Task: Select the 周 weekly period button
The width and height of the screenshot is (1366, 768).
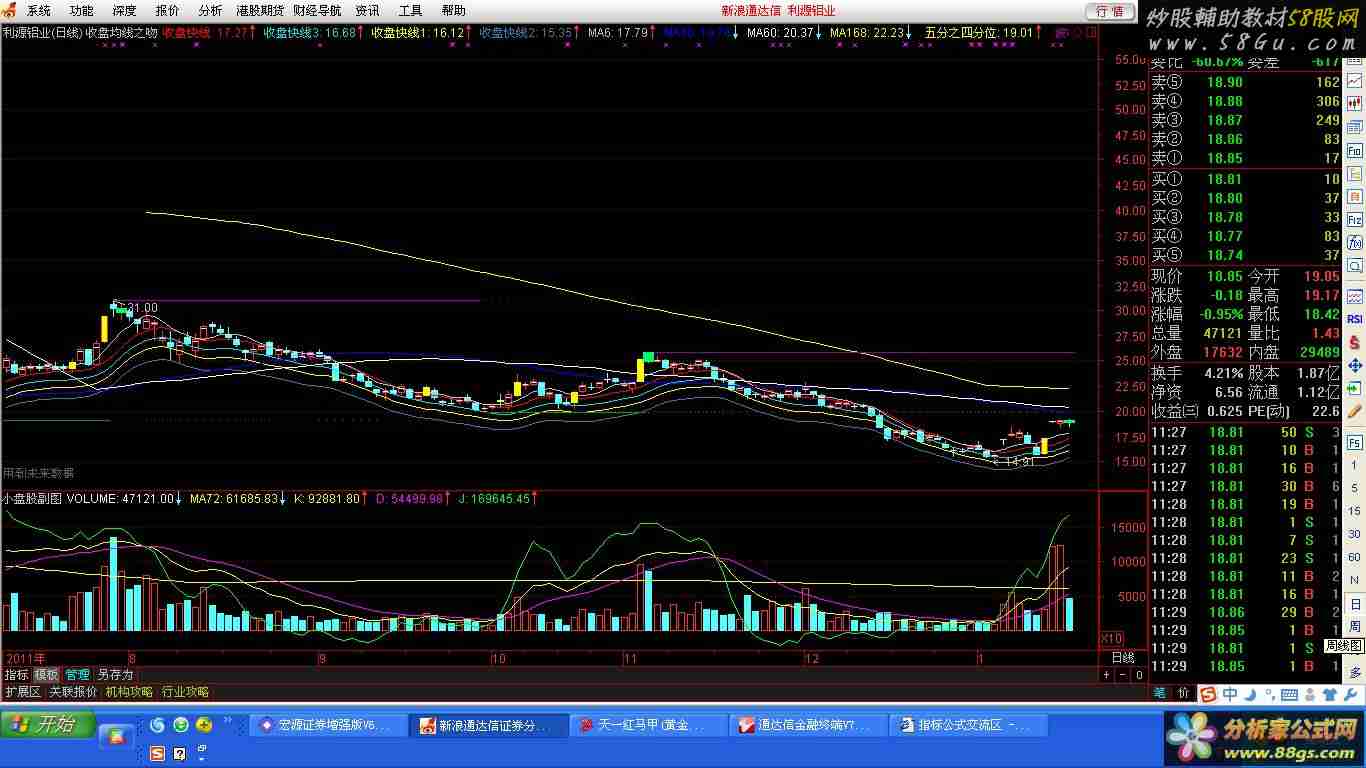Action: pos(1355,626)
